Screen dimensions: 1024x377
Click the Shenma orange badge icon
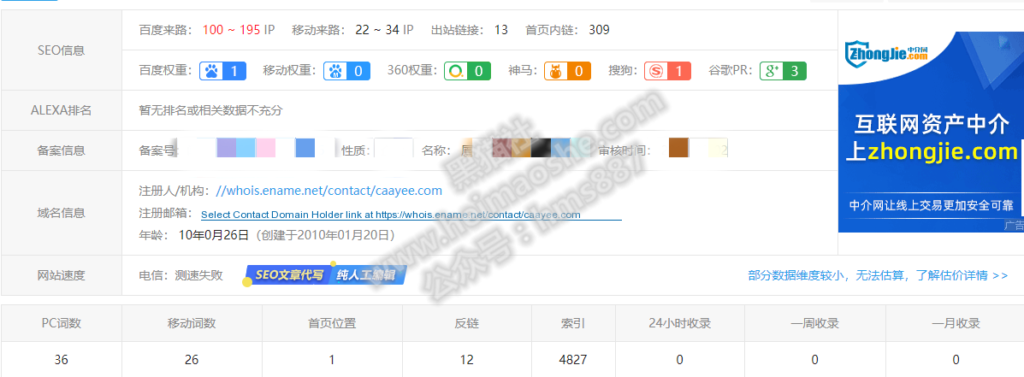tap(568, 71)
